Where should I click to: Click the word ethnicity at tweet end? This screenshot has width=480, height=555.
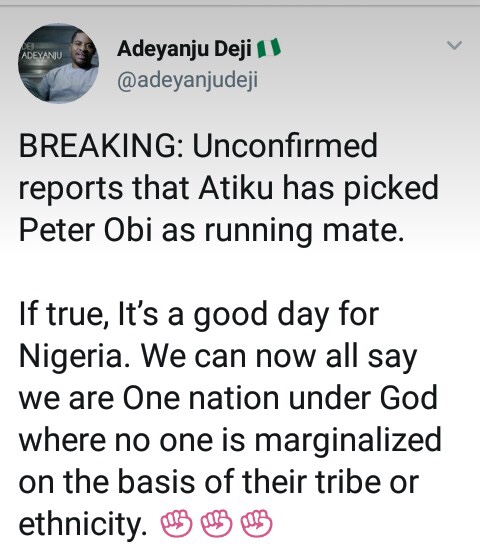point(82,525)
